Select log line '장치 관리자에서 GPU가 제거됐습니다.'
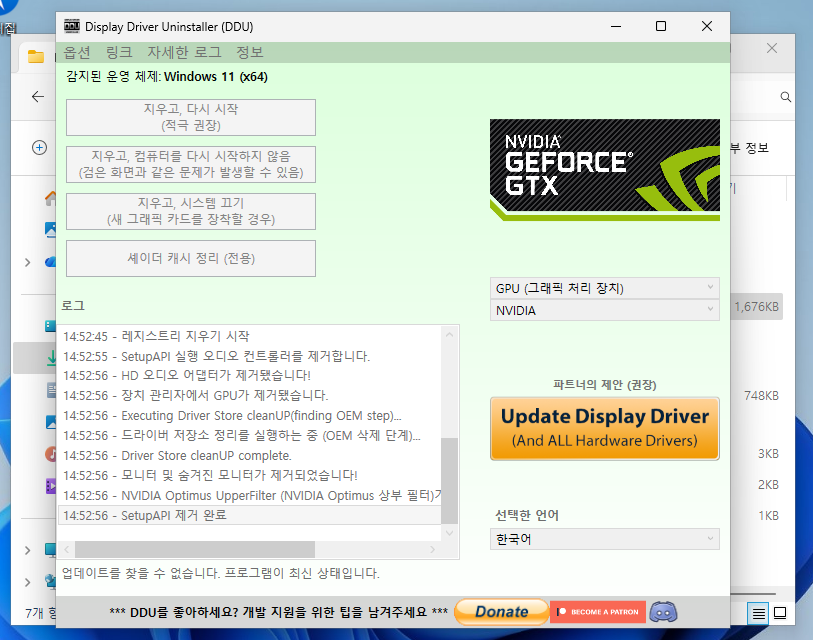Image resolution: width=813 pixels, height=640 pixels. 249,396
